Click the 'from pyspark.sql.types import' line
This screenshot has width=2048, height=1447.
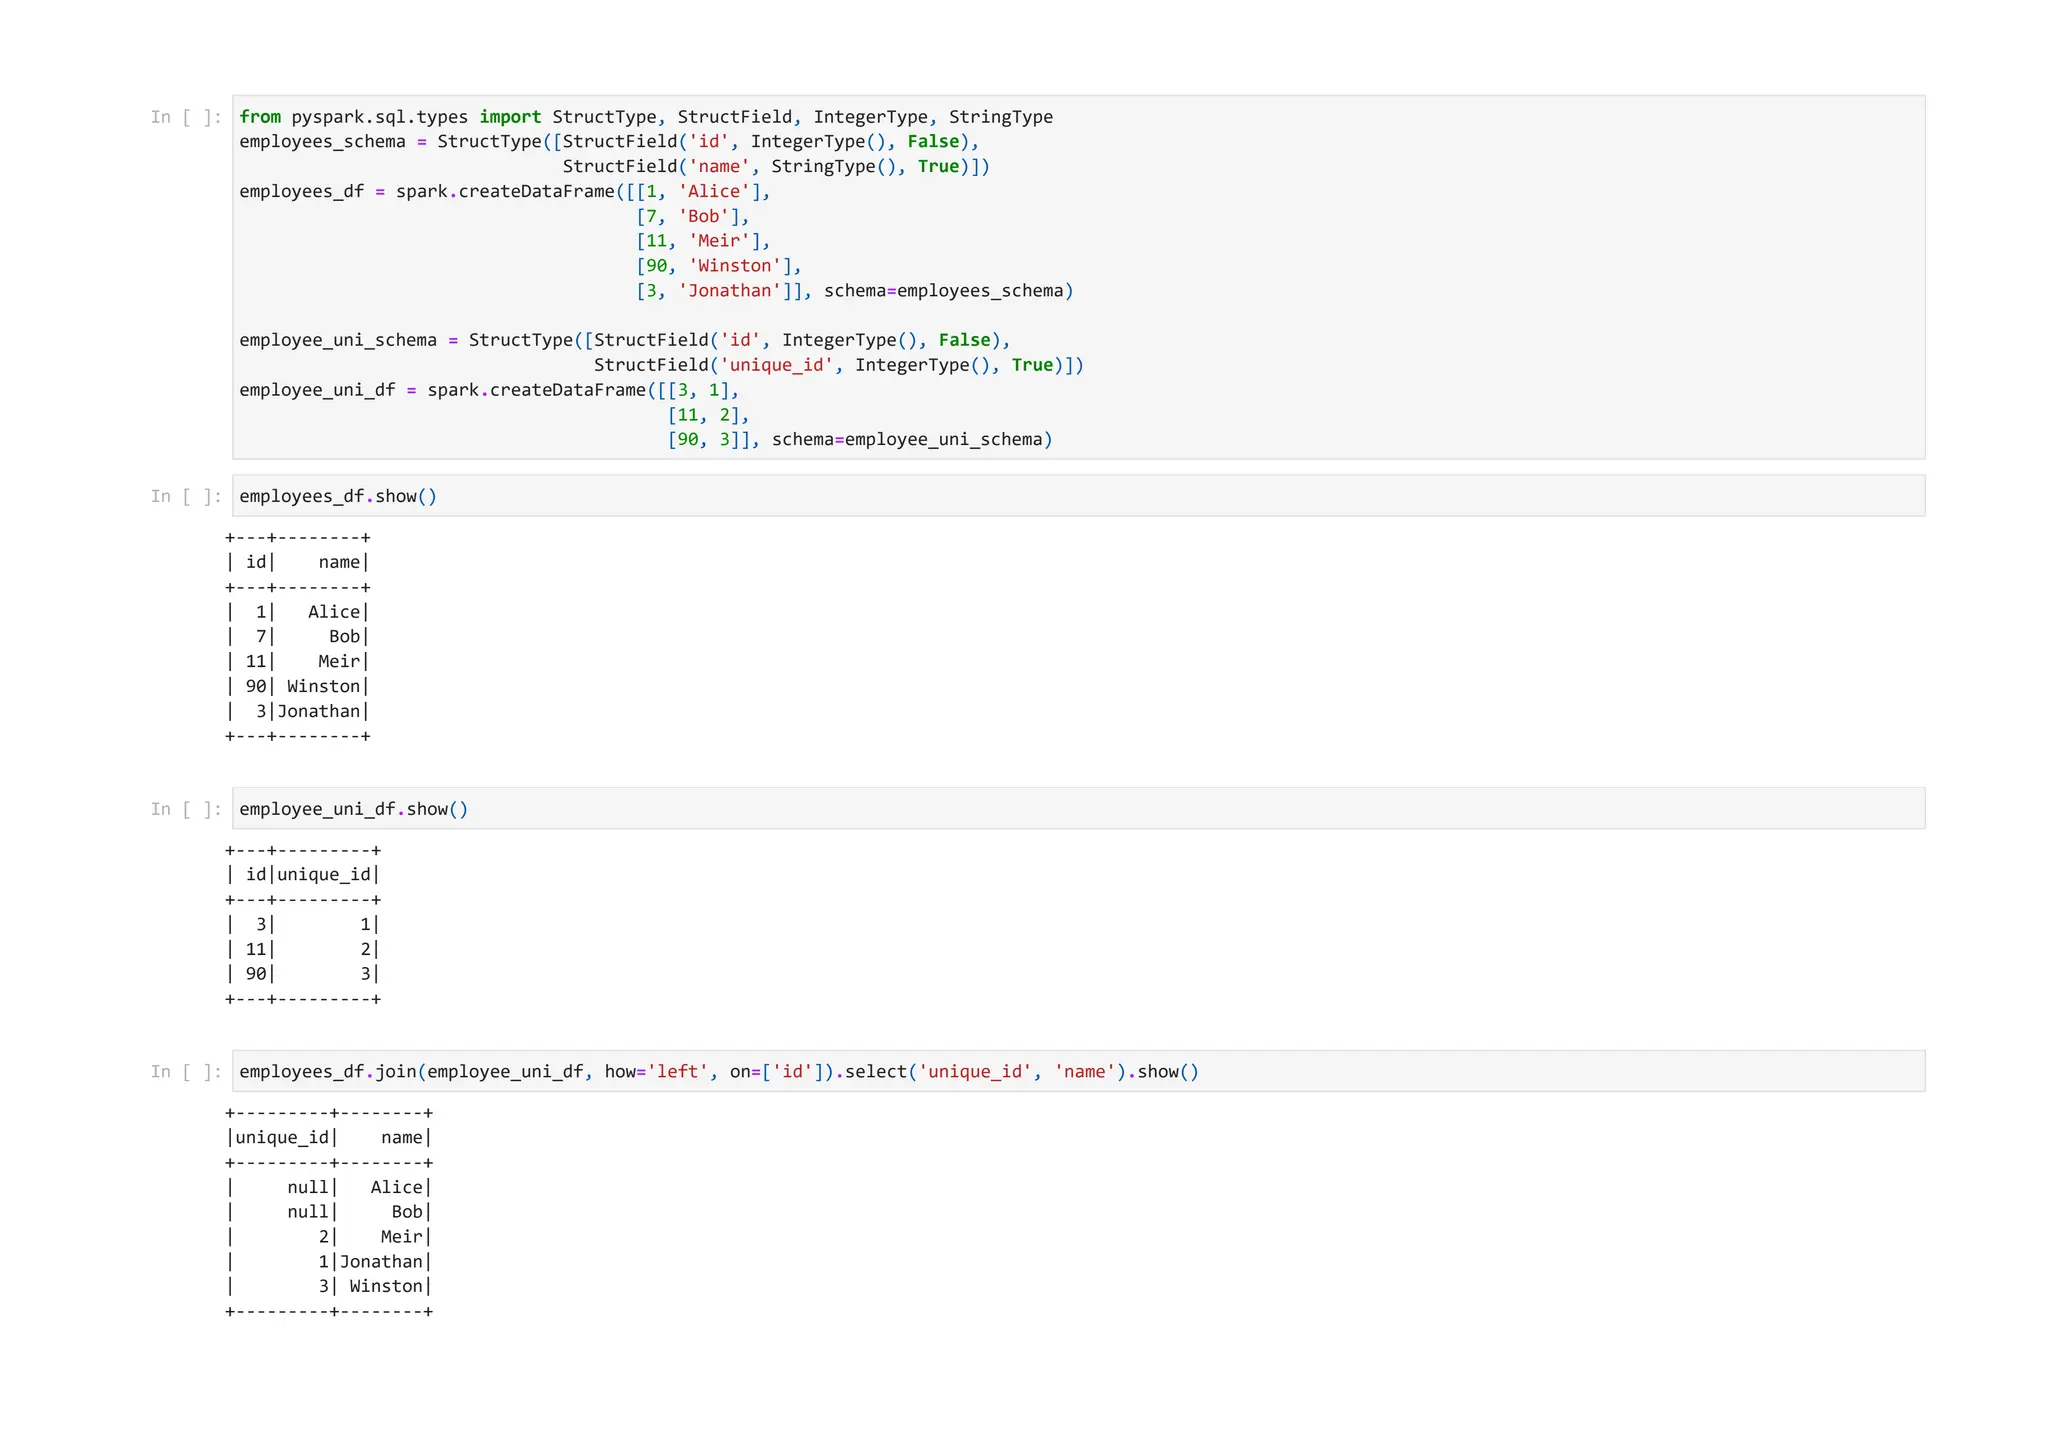click(x=646, y=117)
